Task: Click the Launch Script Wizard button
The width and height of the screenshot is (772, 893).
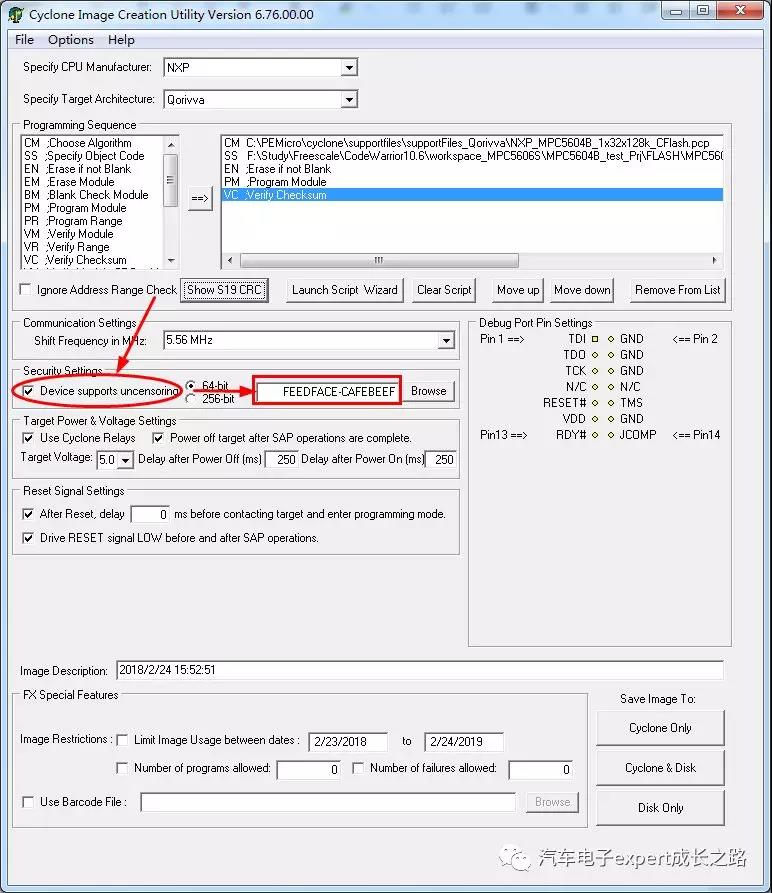Action: pyautogui.click(x=344, y=290)
